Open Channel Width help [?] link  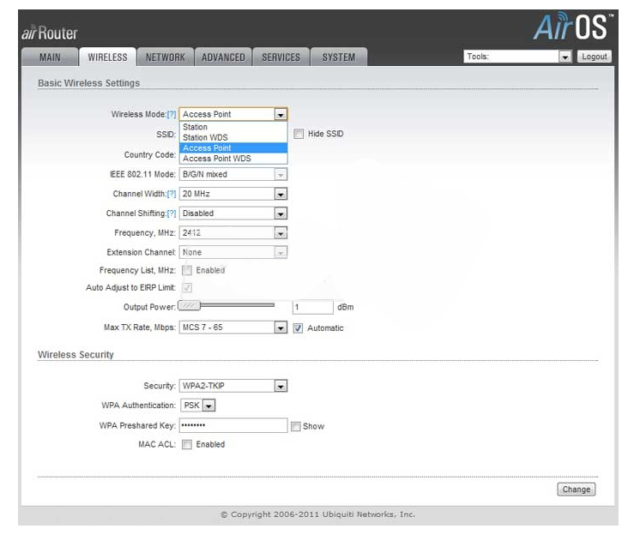[x=172, y=194]
